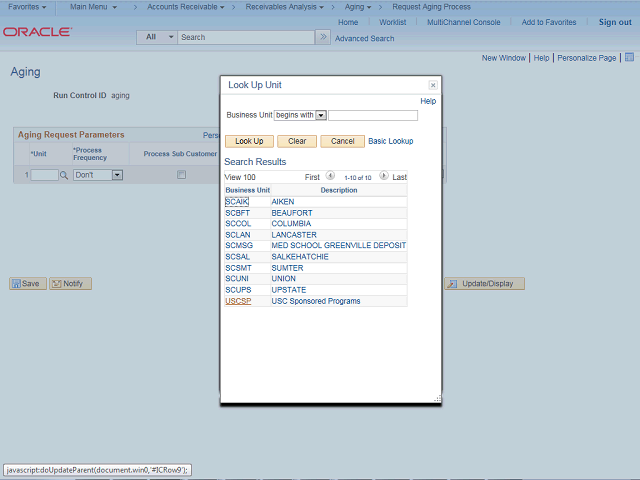This screenshot has height=480, width=640.
Task: Click the page Help link
Action: click(x=541, y=58)
